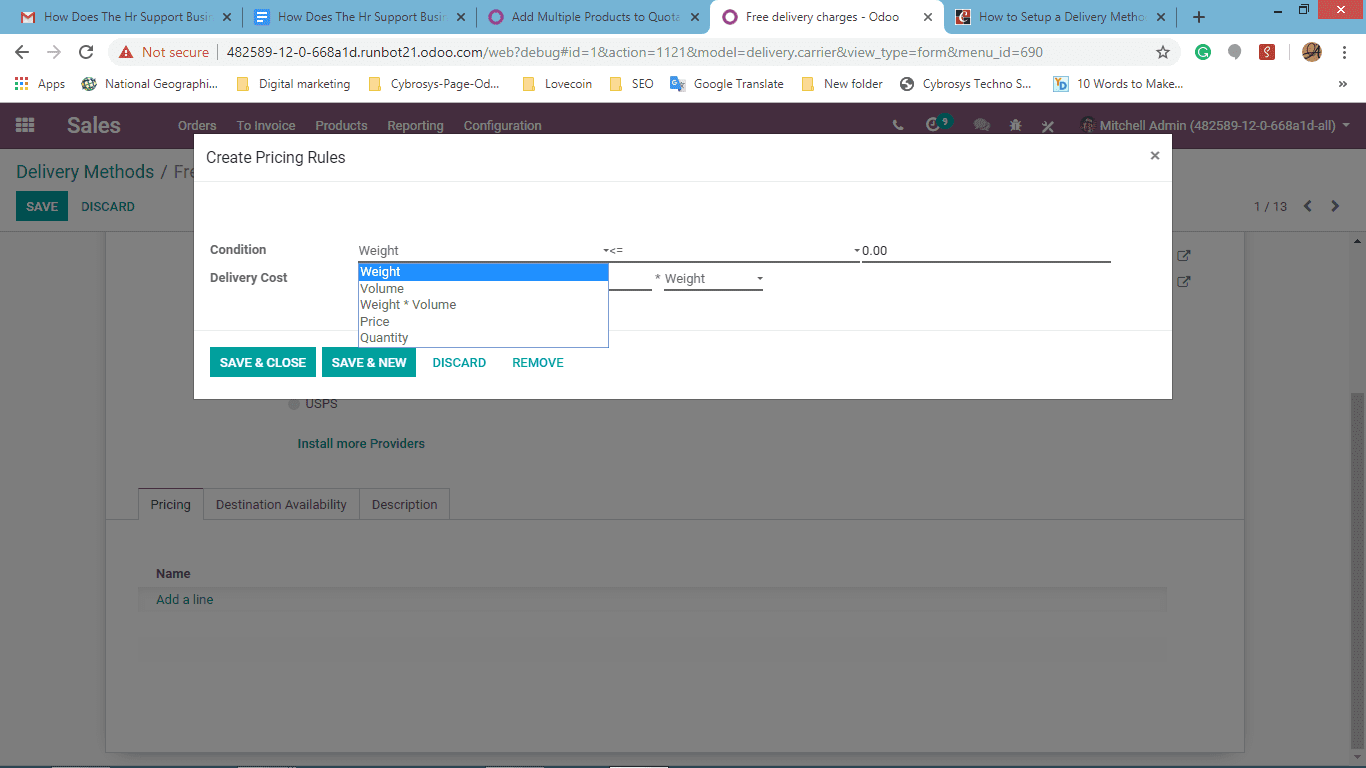Expand the Delivery Cost Weight factor dropdown
Image resolution: width=1366 pixels, height=768 pixels.
click(x=713, y=279)
